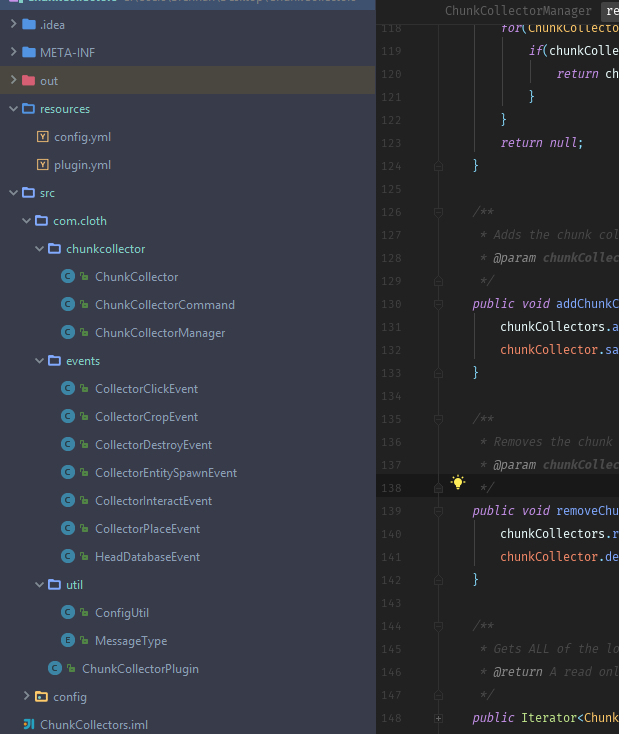Click the ChunkCollectors.iml file icon
Screen dimensions: 619x734
[x=29, y=724]
